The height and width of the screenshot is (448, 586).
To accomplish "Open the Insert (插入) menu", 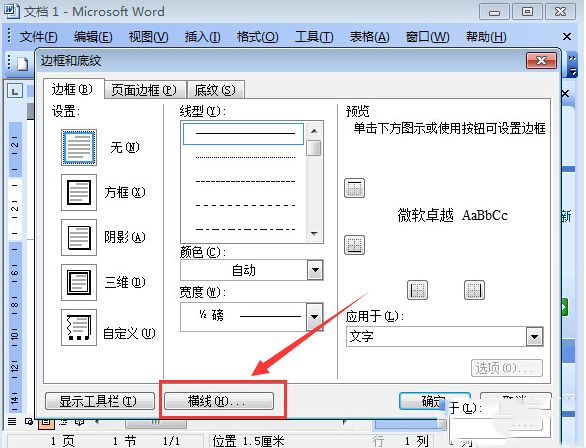I will click(x=202, y=37).
